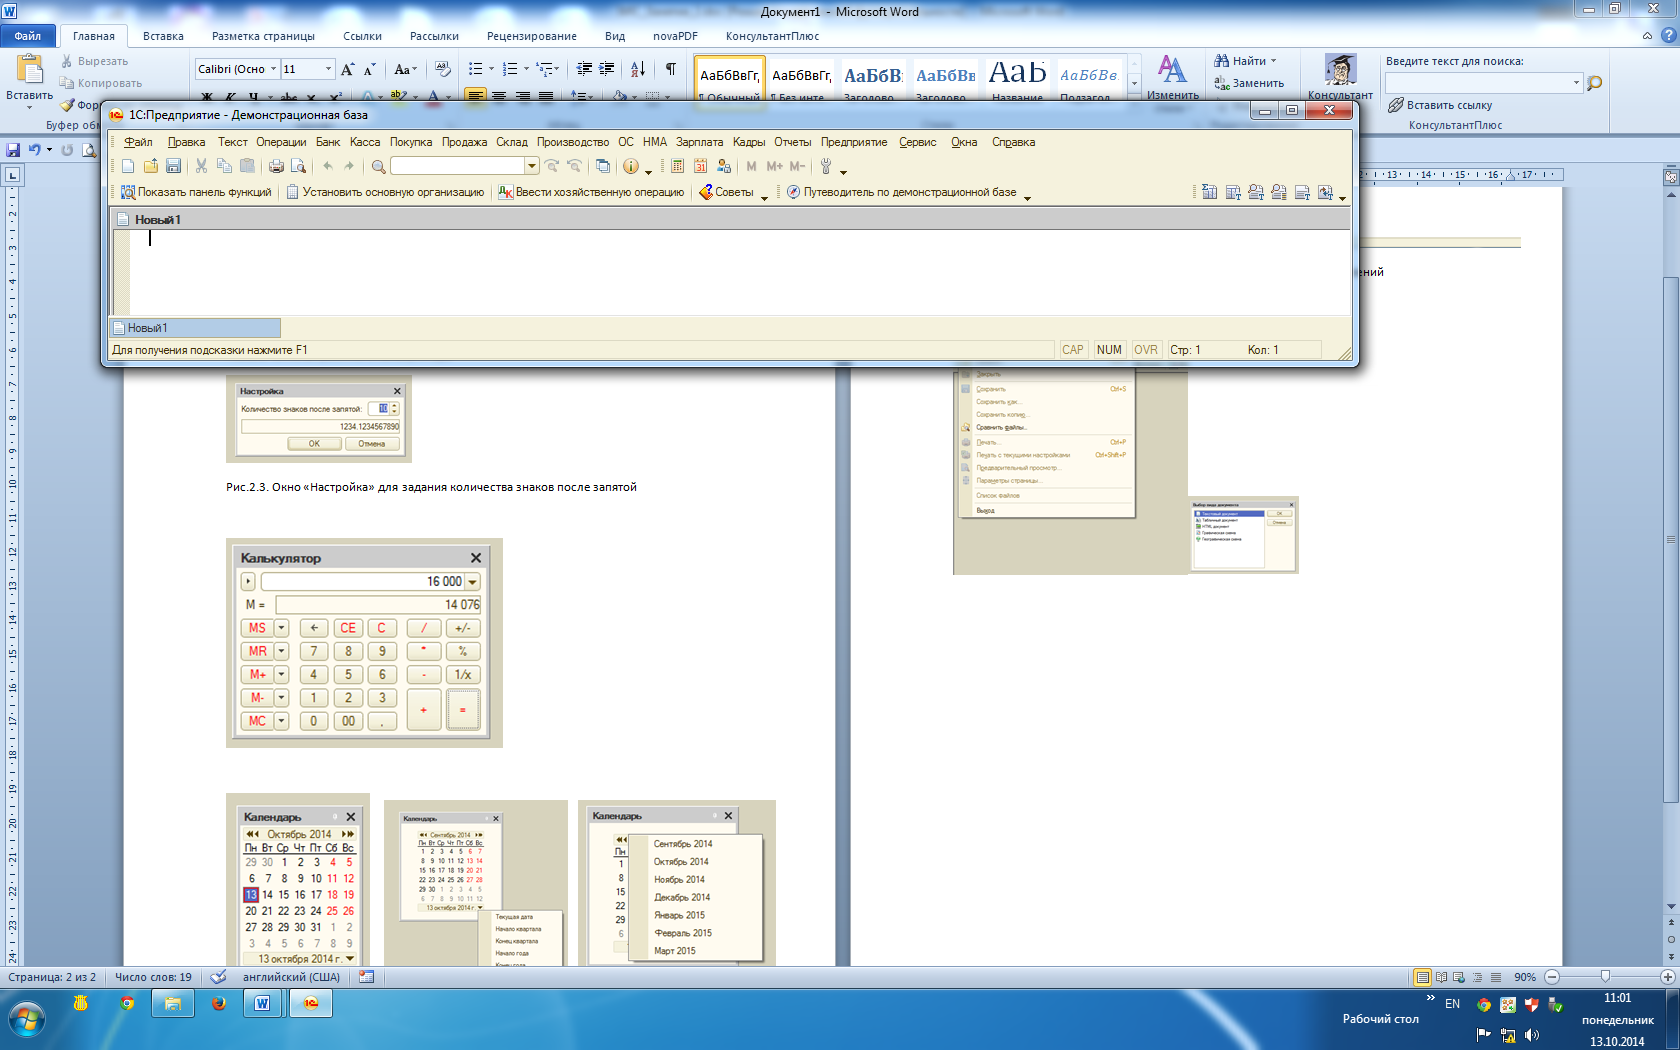Toggle Word's align left button
Viewport: 1680px width, 1050px height.
(475, 96)
